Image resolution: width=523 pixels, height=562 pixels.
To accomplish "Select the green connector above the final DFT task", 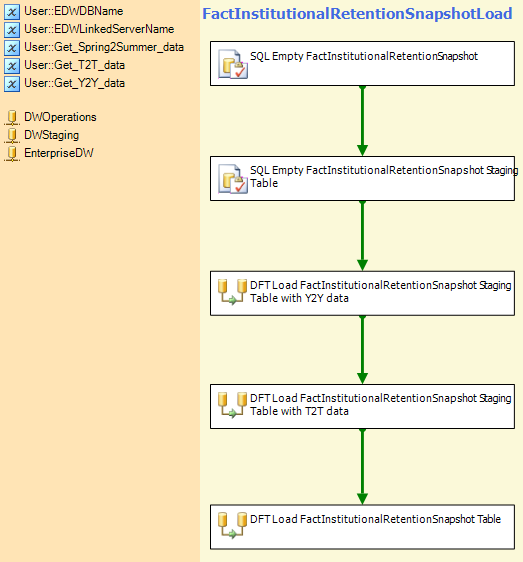I will click(362, 467).
